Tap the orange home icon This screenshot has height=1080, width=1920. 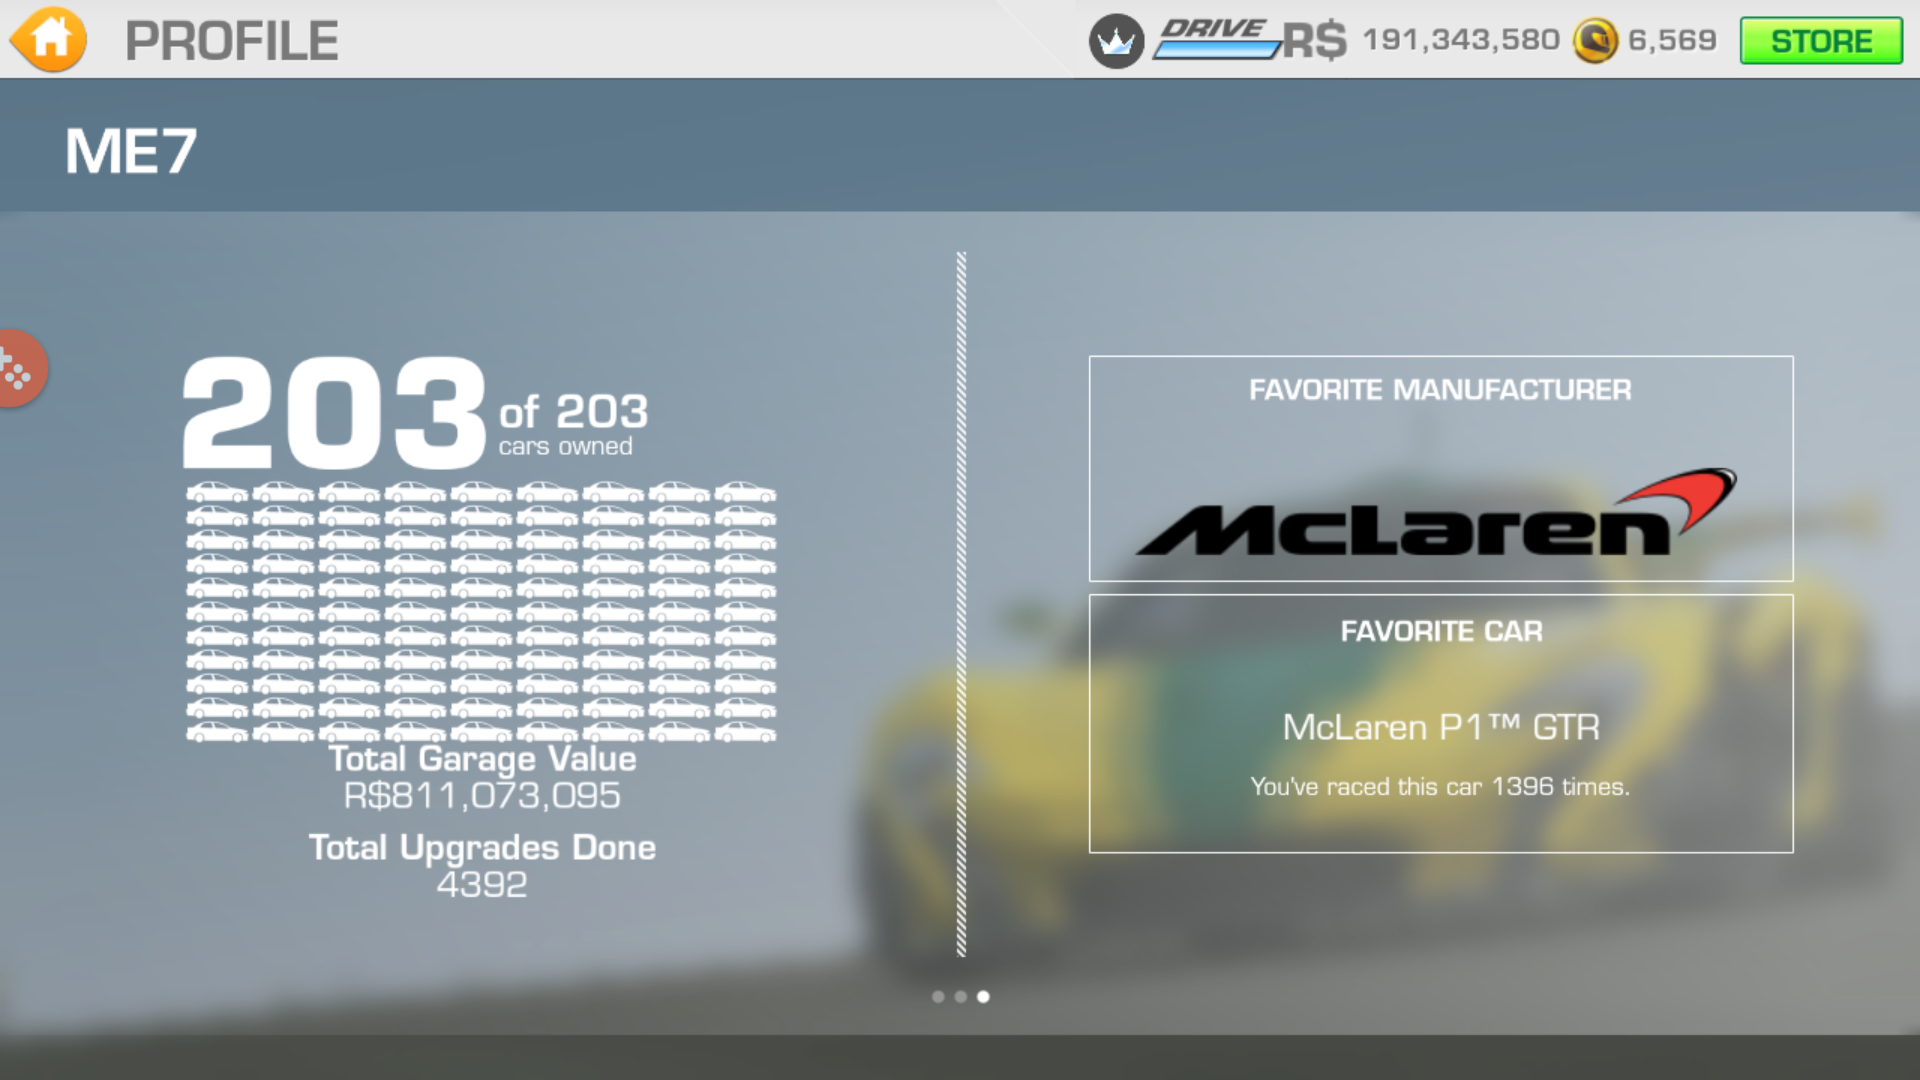[48, 40]
